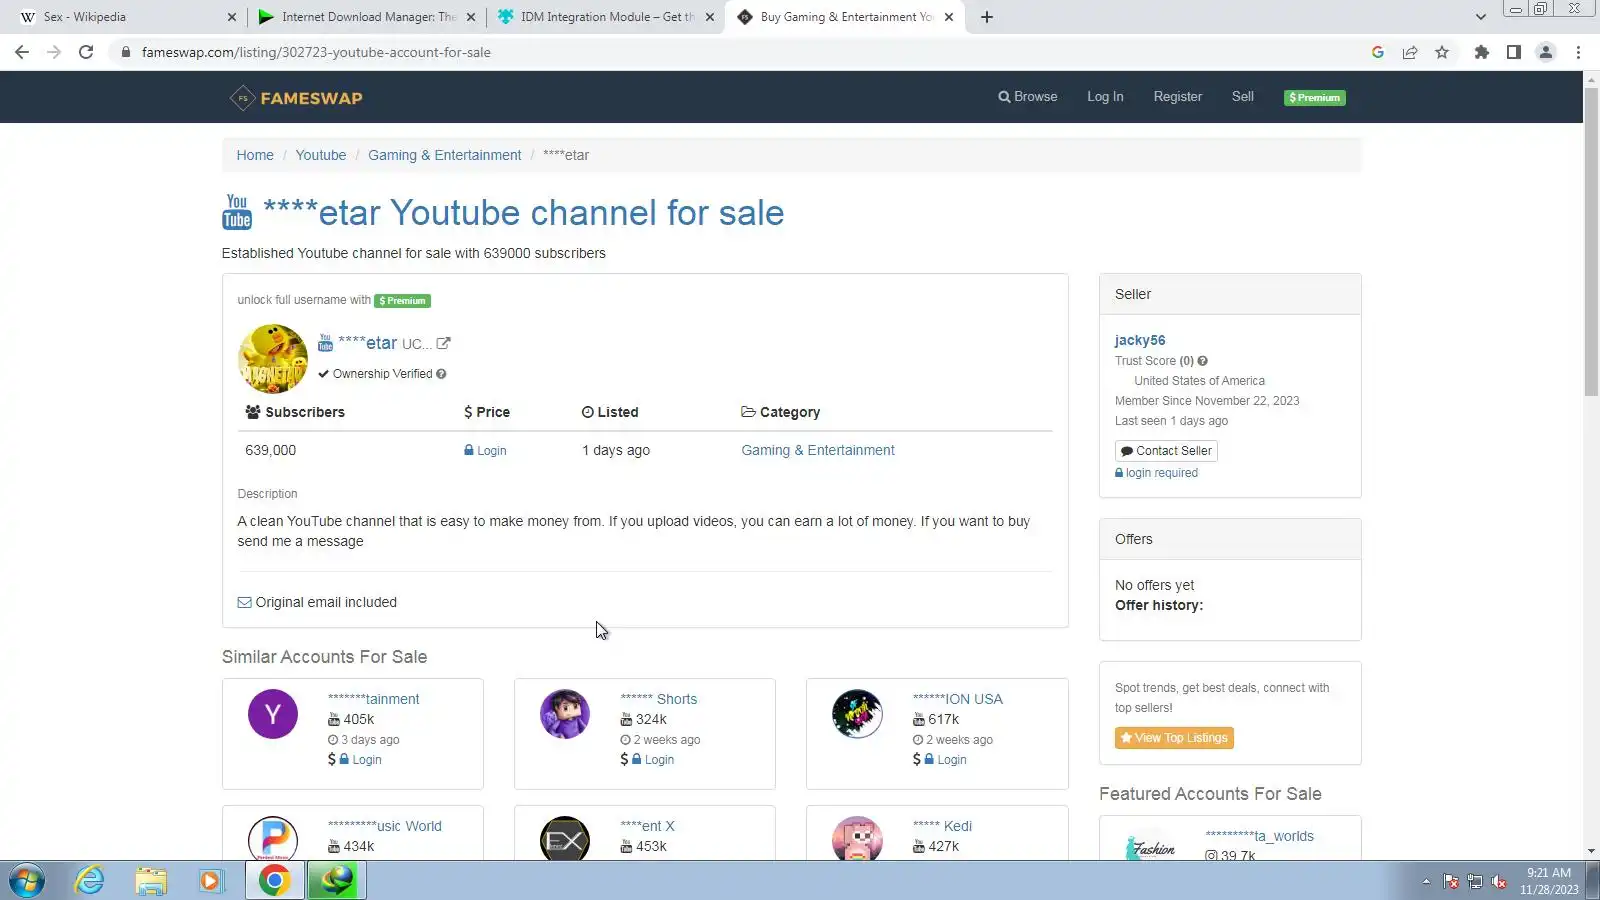The height and width of the screenshot is (900, 1600).
Task: Open Windows Media Player from taskbar
Action: [211, 881]
